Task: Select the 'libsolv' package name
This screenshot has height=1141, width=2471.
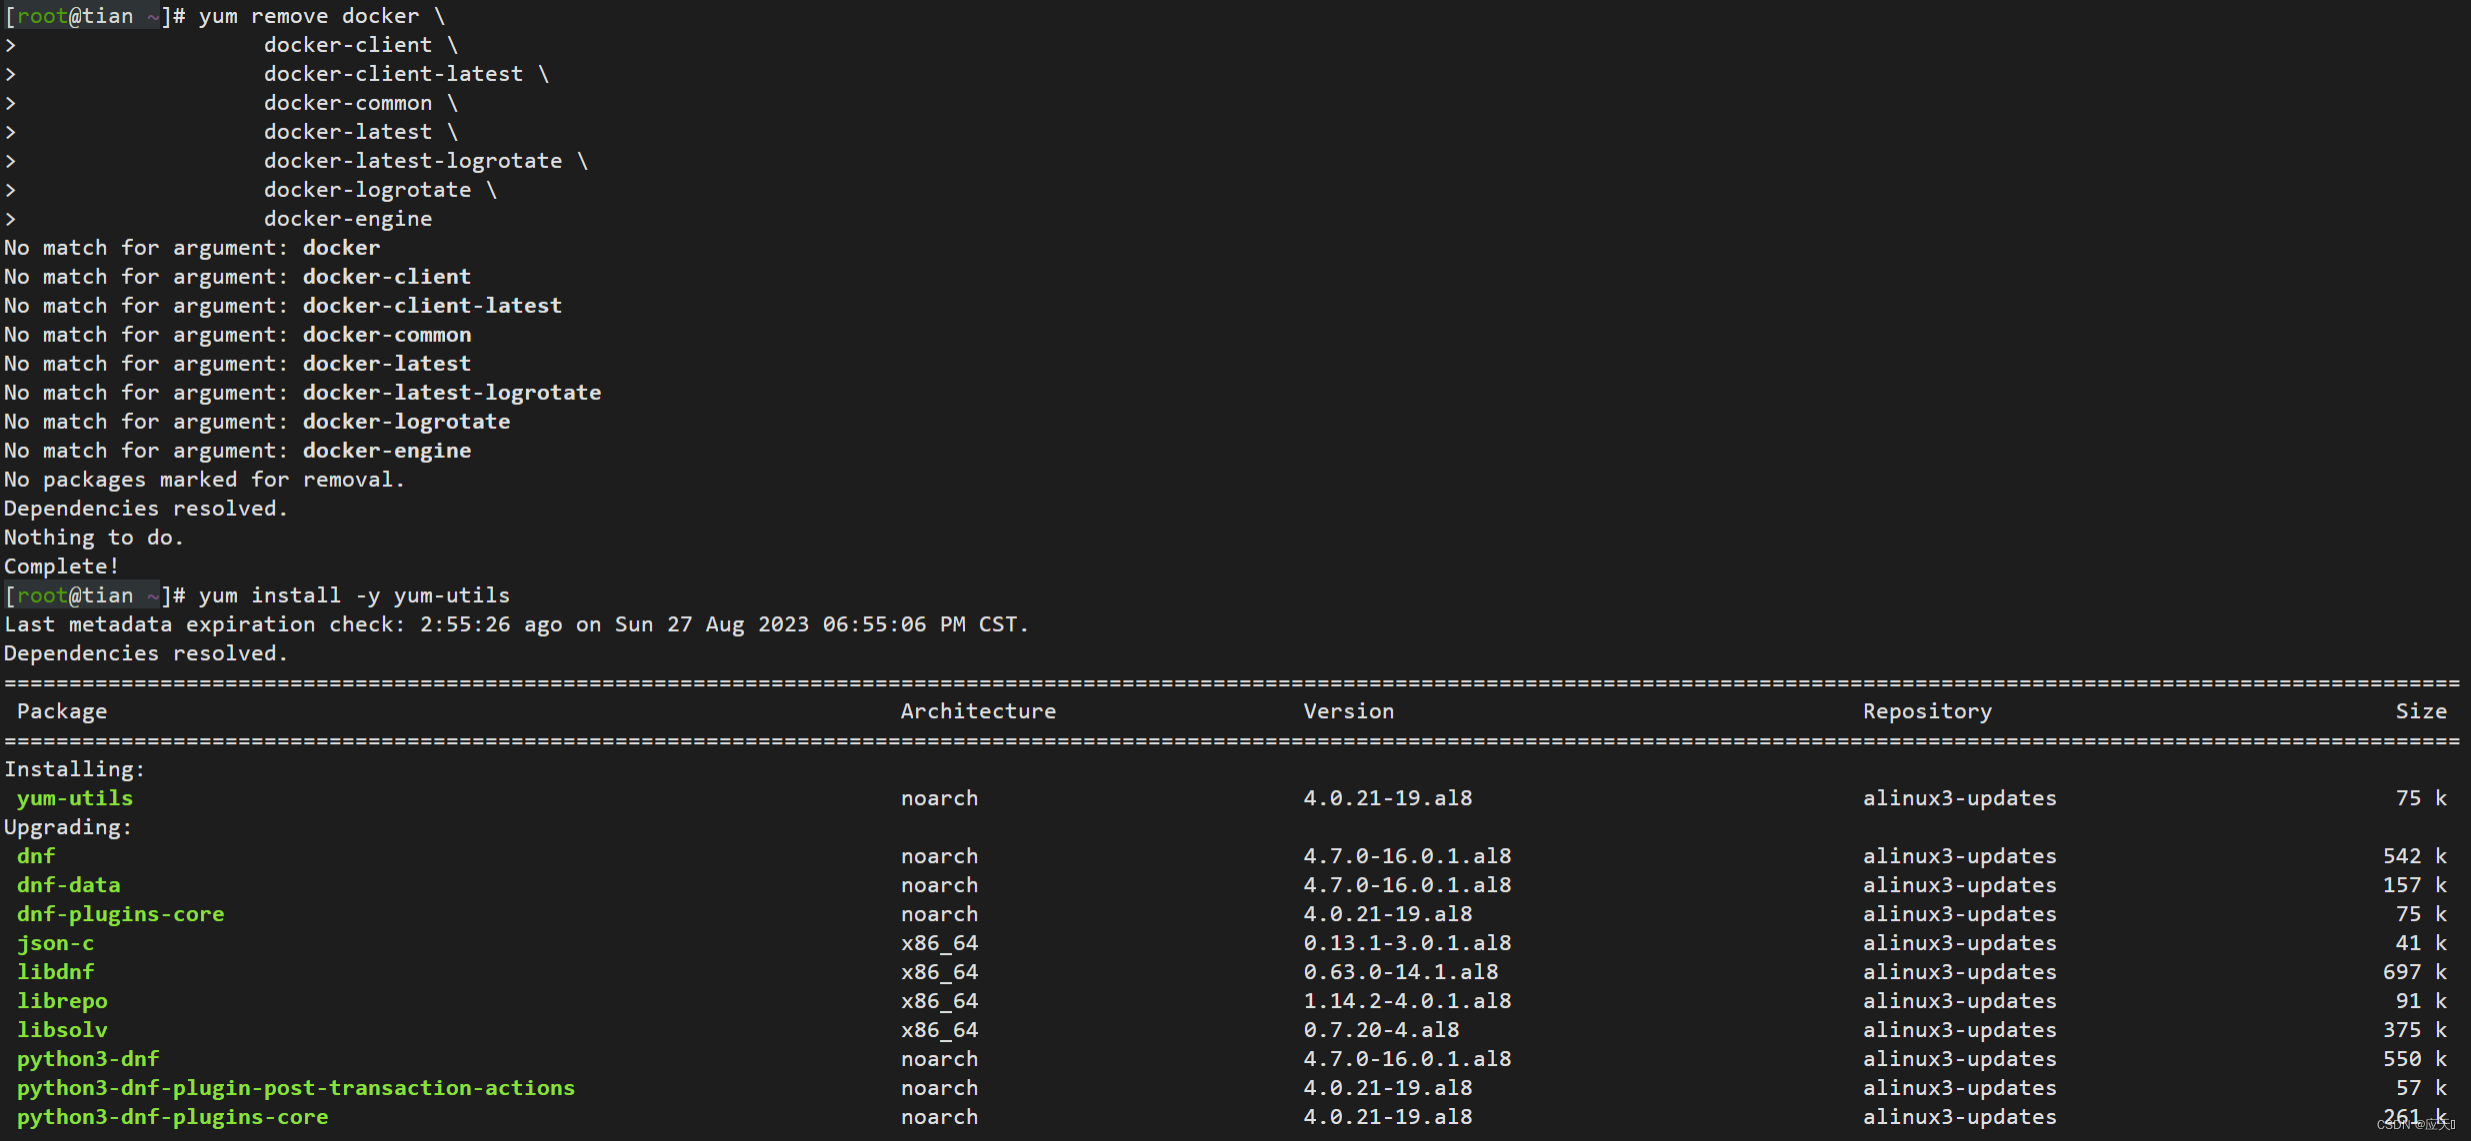Action: (x=62, y=1031)
